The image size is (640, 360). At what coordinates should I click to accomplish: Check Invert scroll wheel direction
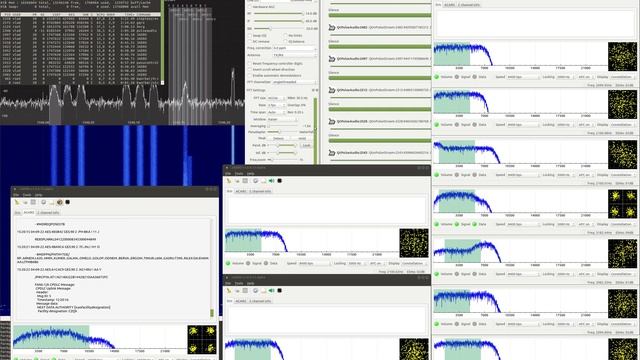tap(250, 69)
